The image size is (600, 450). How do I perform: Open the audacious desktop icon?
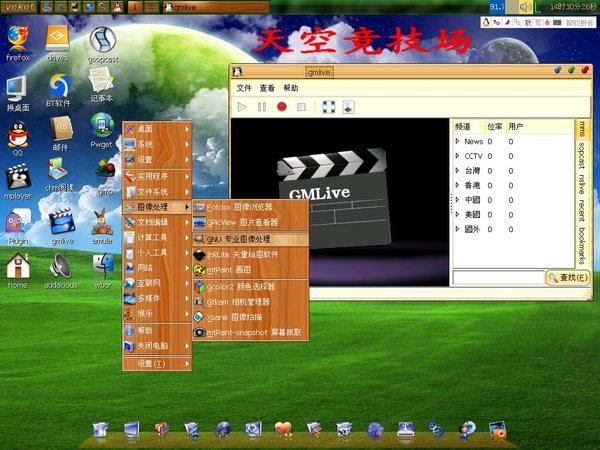(x=61, y=266)
